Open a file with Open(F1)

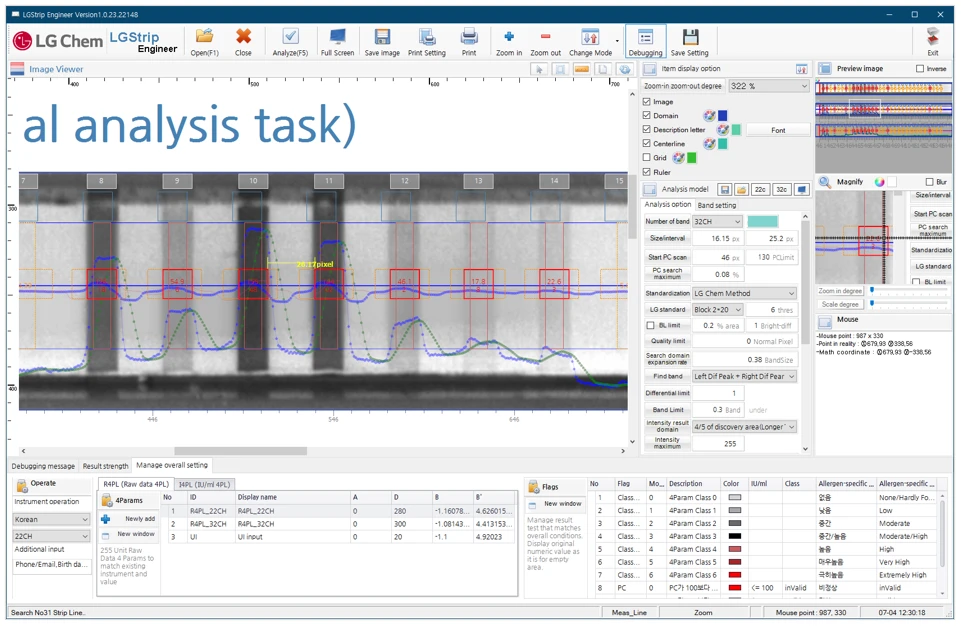(x=204, y=42)
